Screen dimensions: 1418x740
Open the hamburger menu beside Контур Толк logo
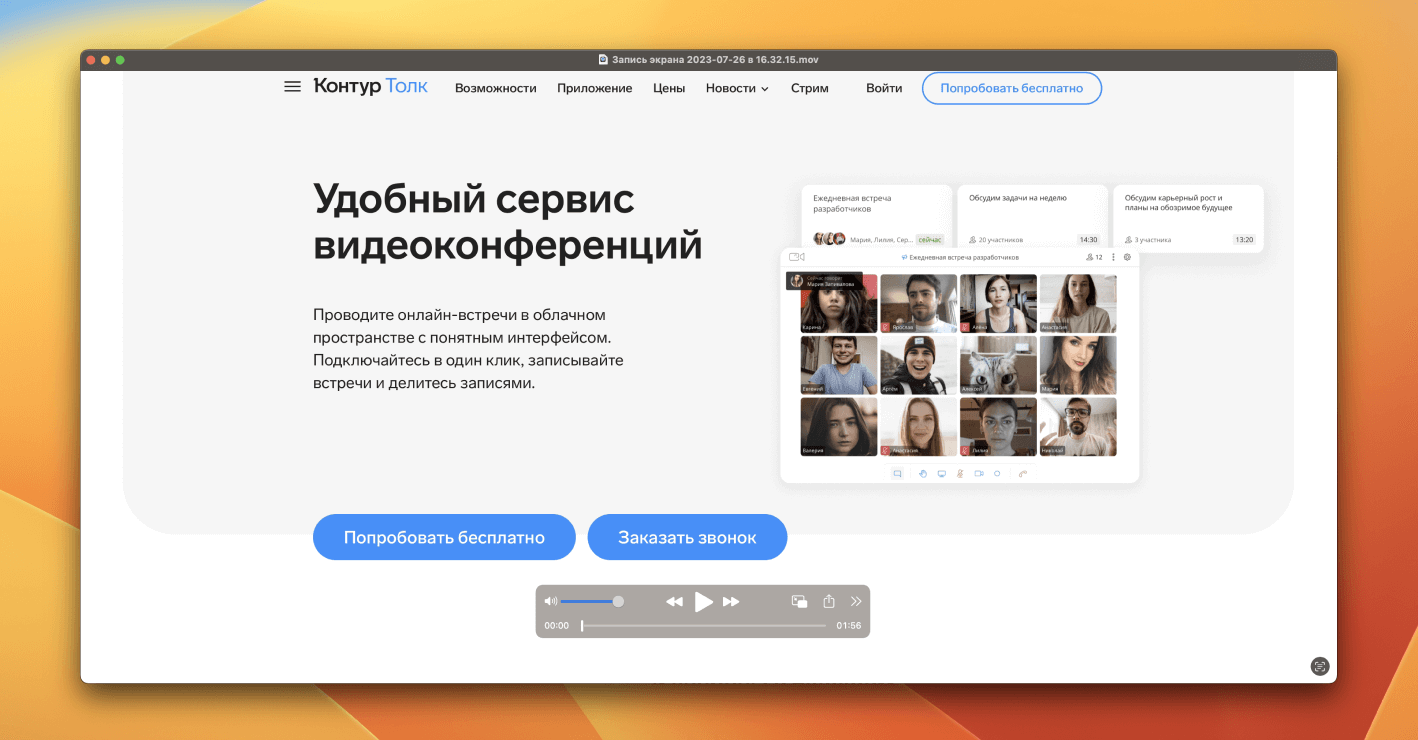(x=292, y=87)
